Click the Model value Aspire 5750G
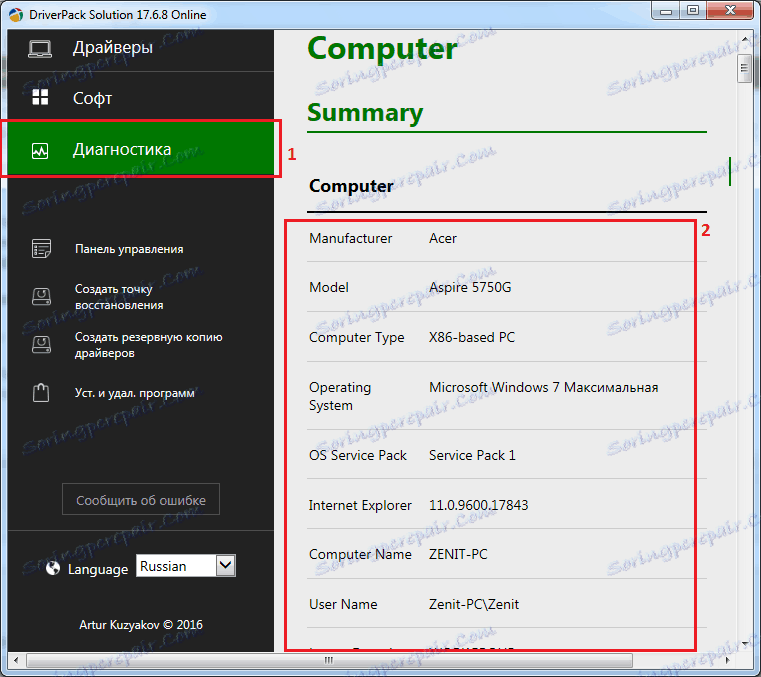The width and height of the screenshot is (761, 677). point(470,287)
